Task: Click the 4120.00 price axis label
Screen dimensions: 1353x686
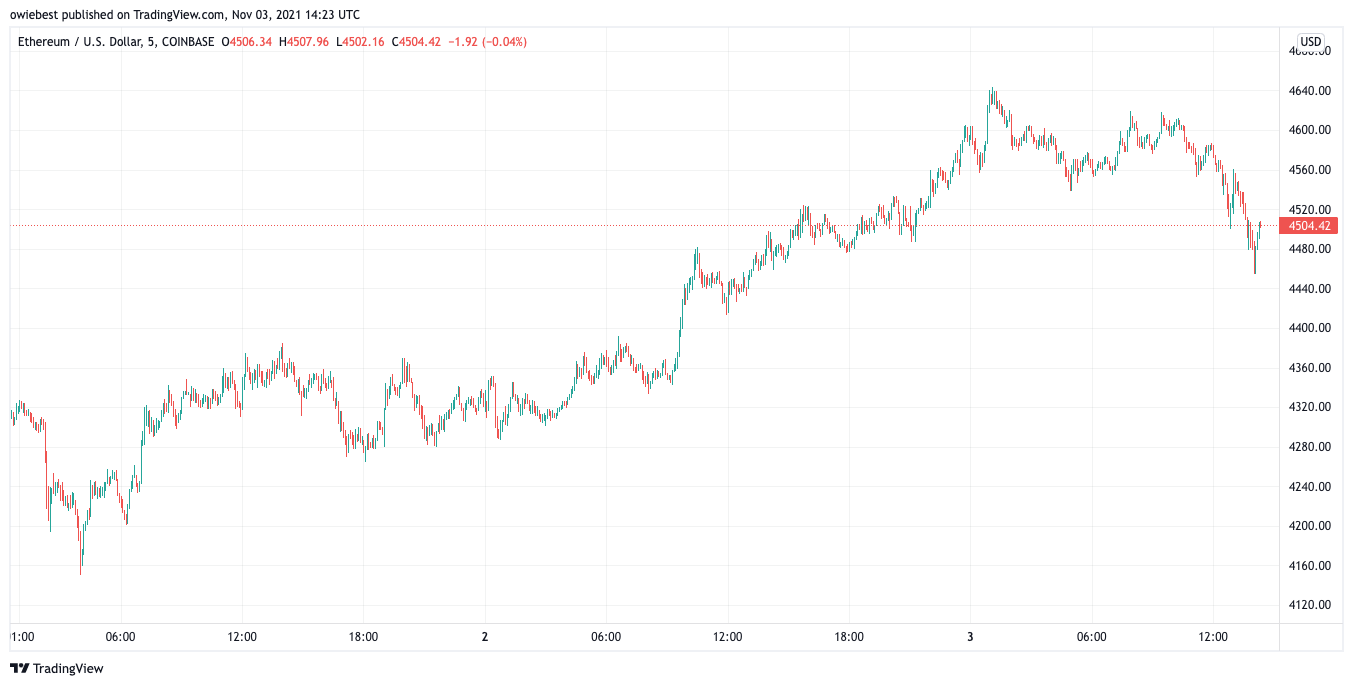Action: tap(1310, 605)
